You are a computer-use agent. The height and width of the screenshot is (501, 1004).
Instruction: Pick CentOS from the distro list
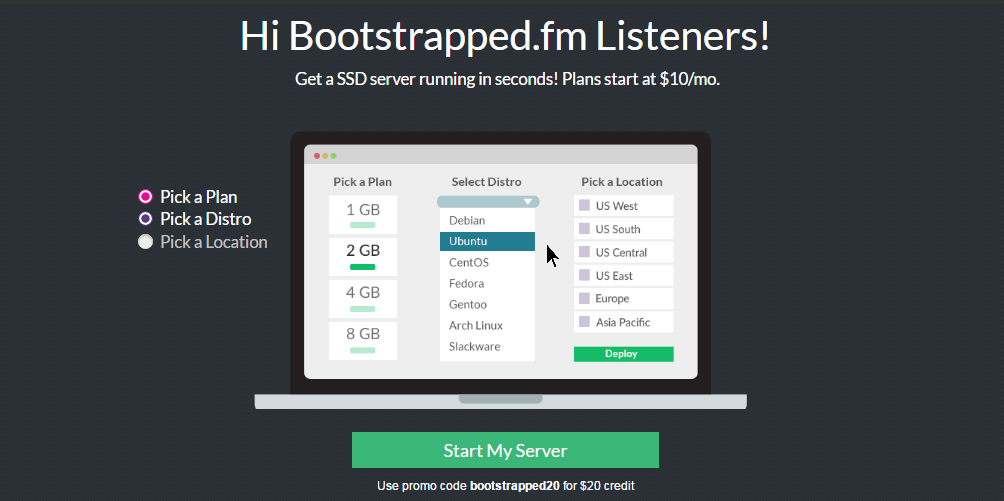[487, 263]
